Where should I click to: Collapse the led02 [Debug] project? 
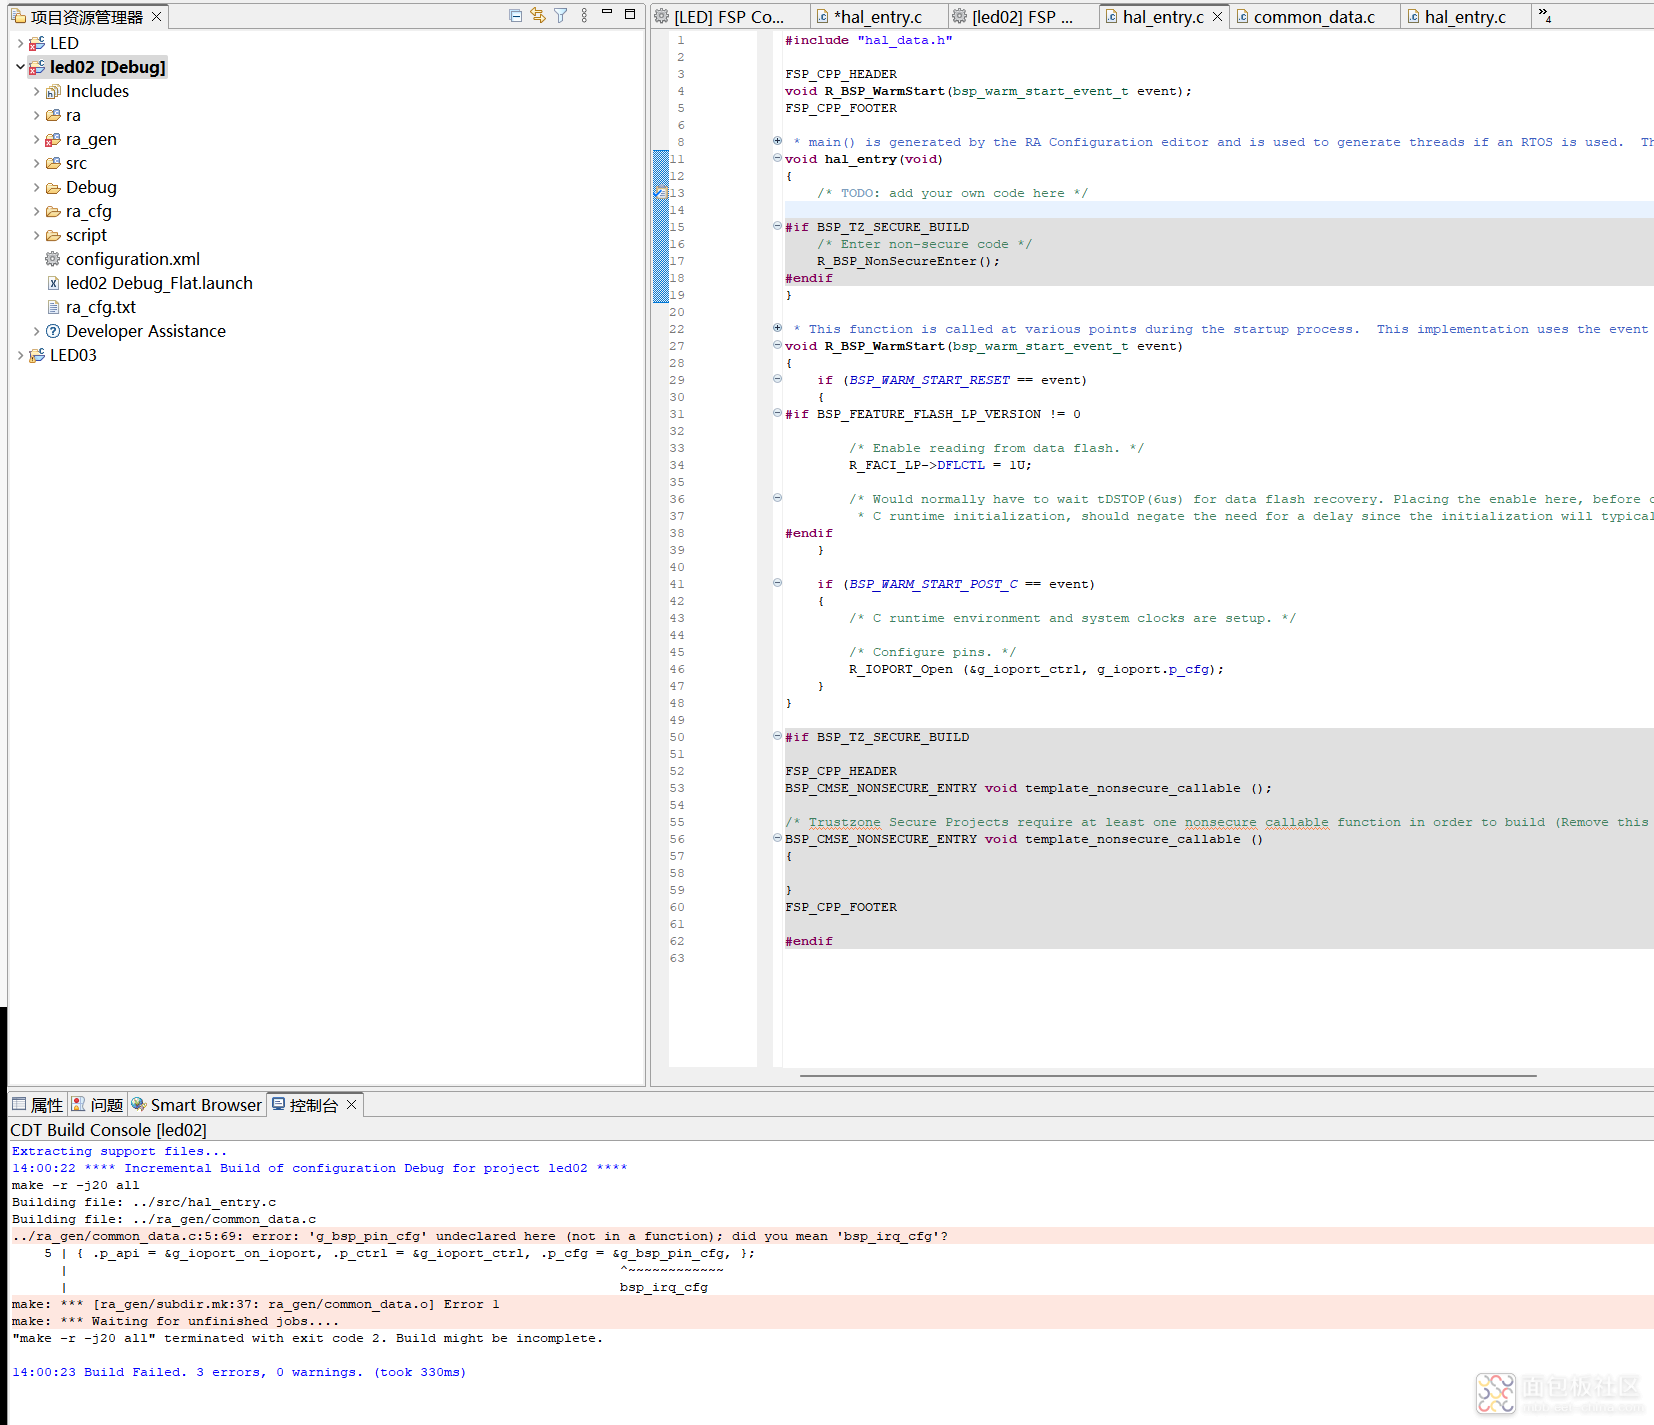click(x=20, y=67)
